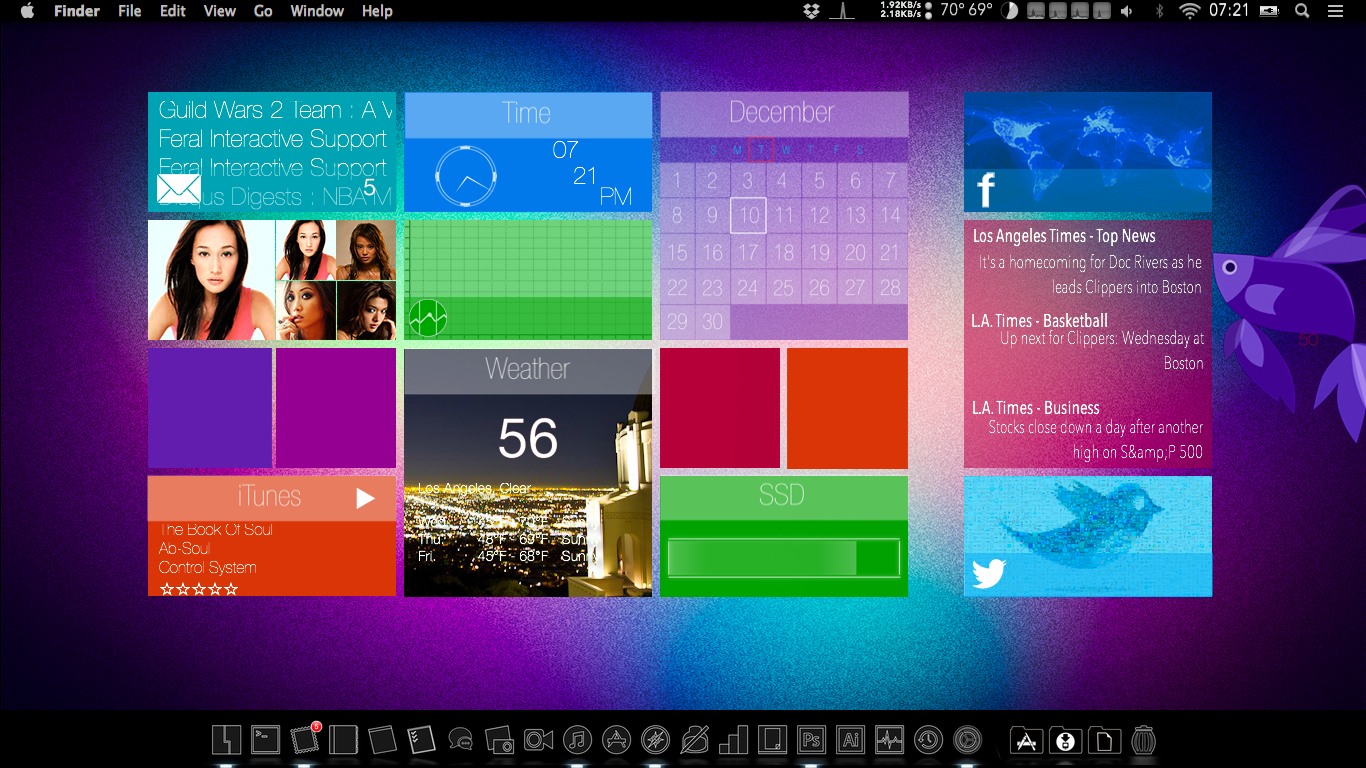The image size is (1366, 768).
Task: Open Numbers bar chart dock icon
Action: coord(733,740)
